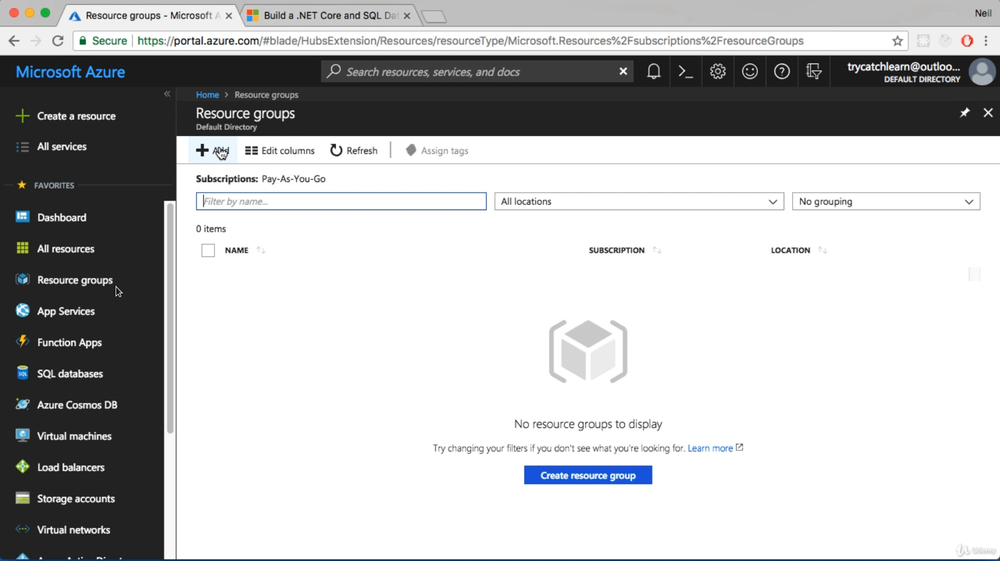
Task: Click the Storage accounts icon
Action: [x=22, y=498]
